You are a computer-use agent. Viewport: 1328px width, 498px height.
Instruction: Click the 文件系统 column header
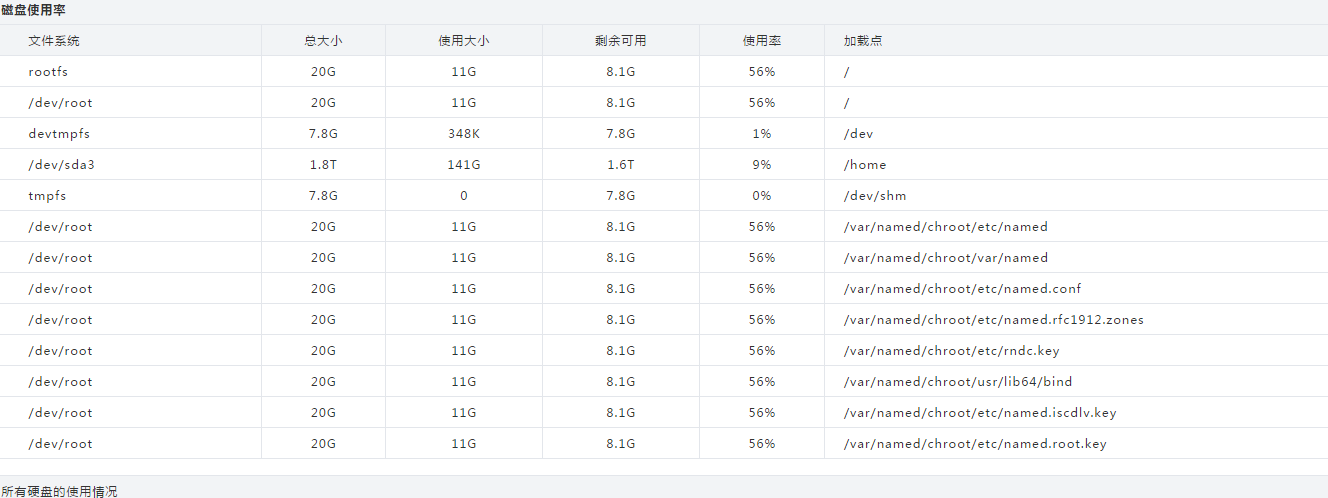pyautogui.click(x=54, y=41)
